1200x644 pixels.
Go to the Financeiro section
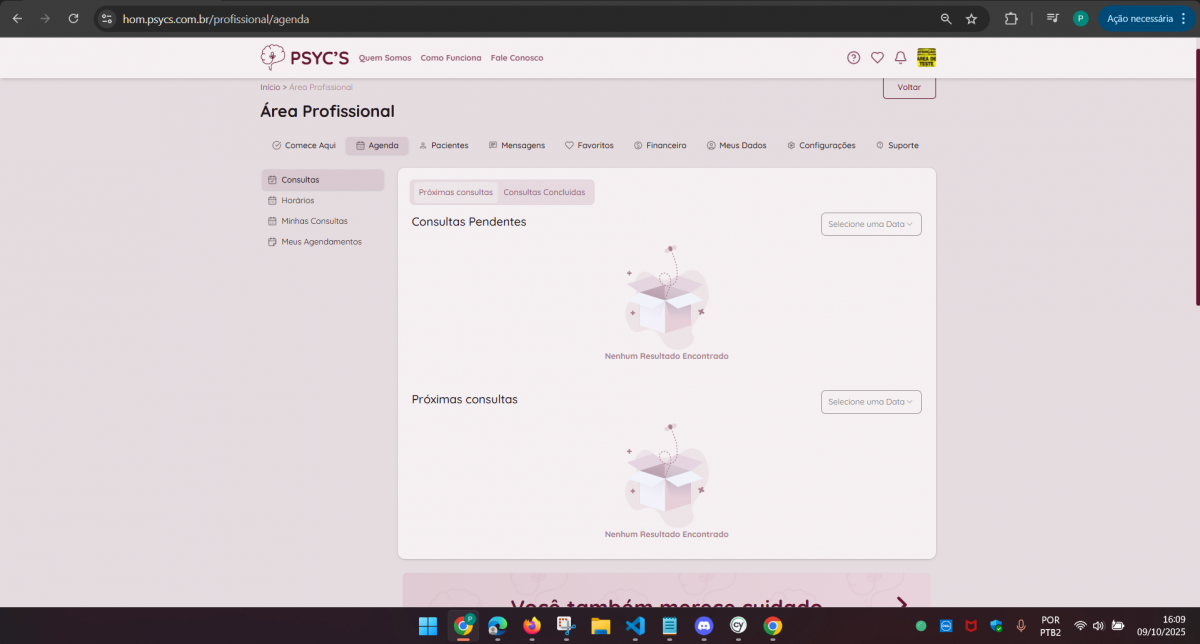point(660,146)
